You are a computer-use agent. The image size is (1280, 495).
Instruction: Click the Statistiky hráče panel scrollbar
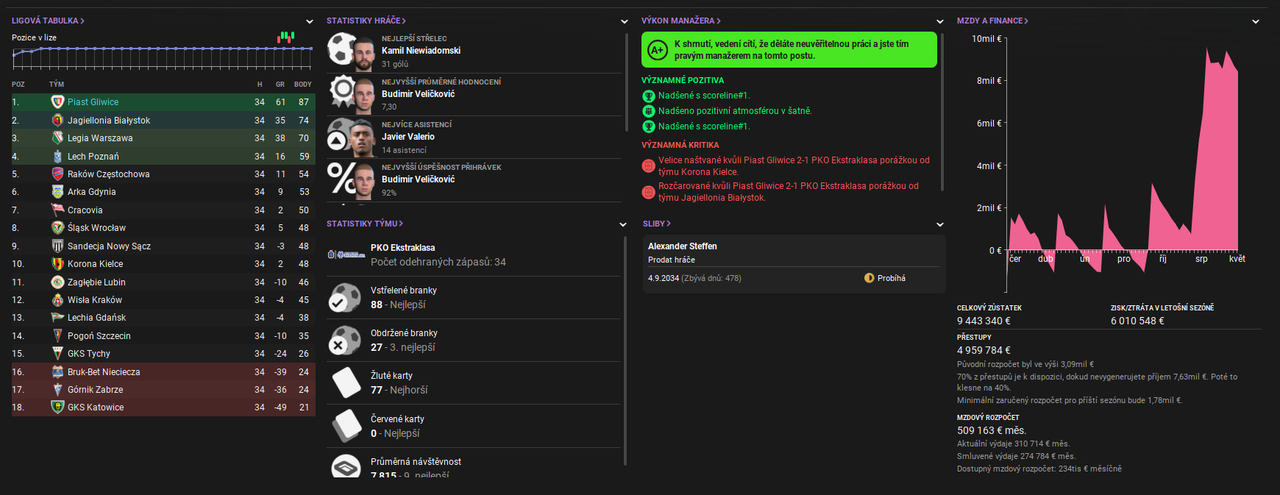coord(626,82)
